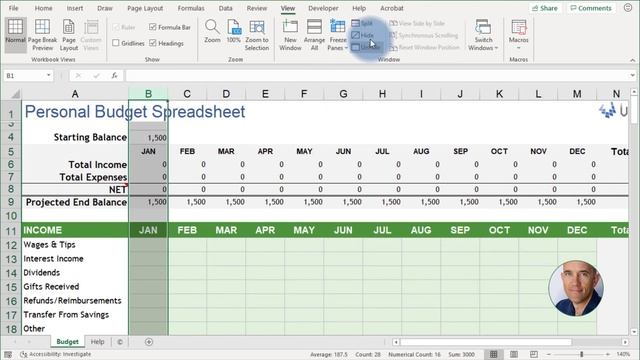Switch to the Insert tab
Image resolution: width=640 pixels, height=360 pixels.
[75, 8]
